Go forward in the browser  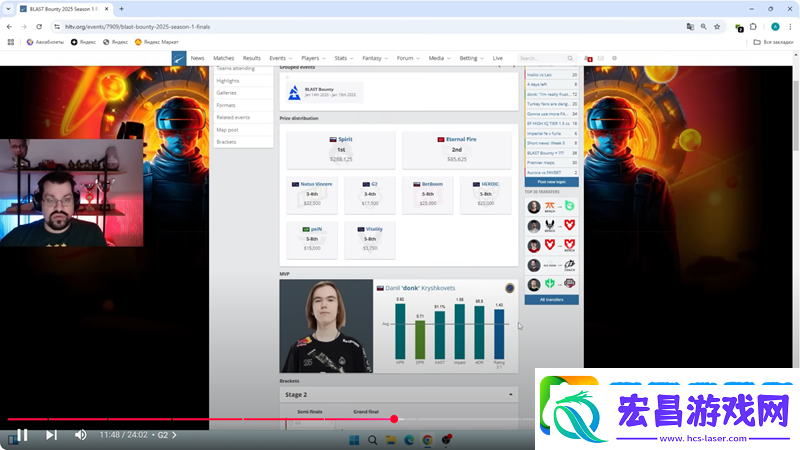click(24, 27)
